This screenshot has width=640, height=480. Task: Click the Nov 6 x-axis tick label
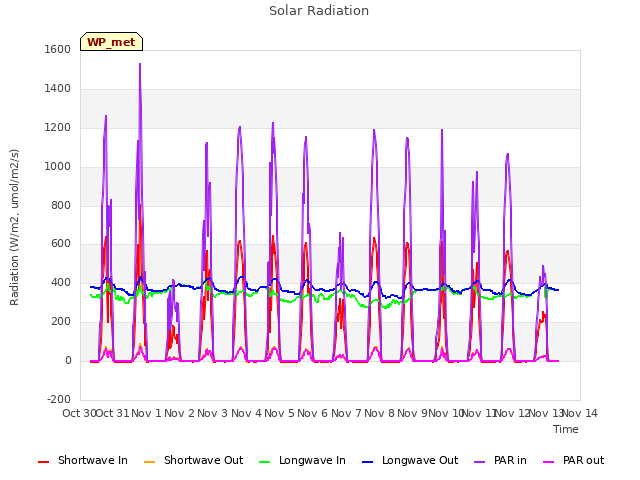(x=313, y=413)
